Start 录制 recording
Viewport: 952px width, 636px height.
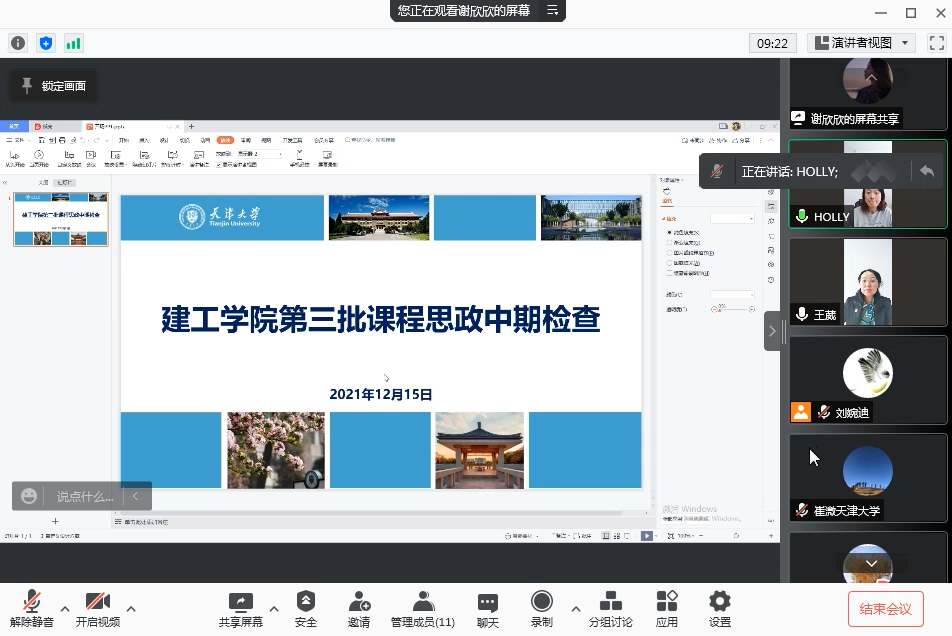541,608
